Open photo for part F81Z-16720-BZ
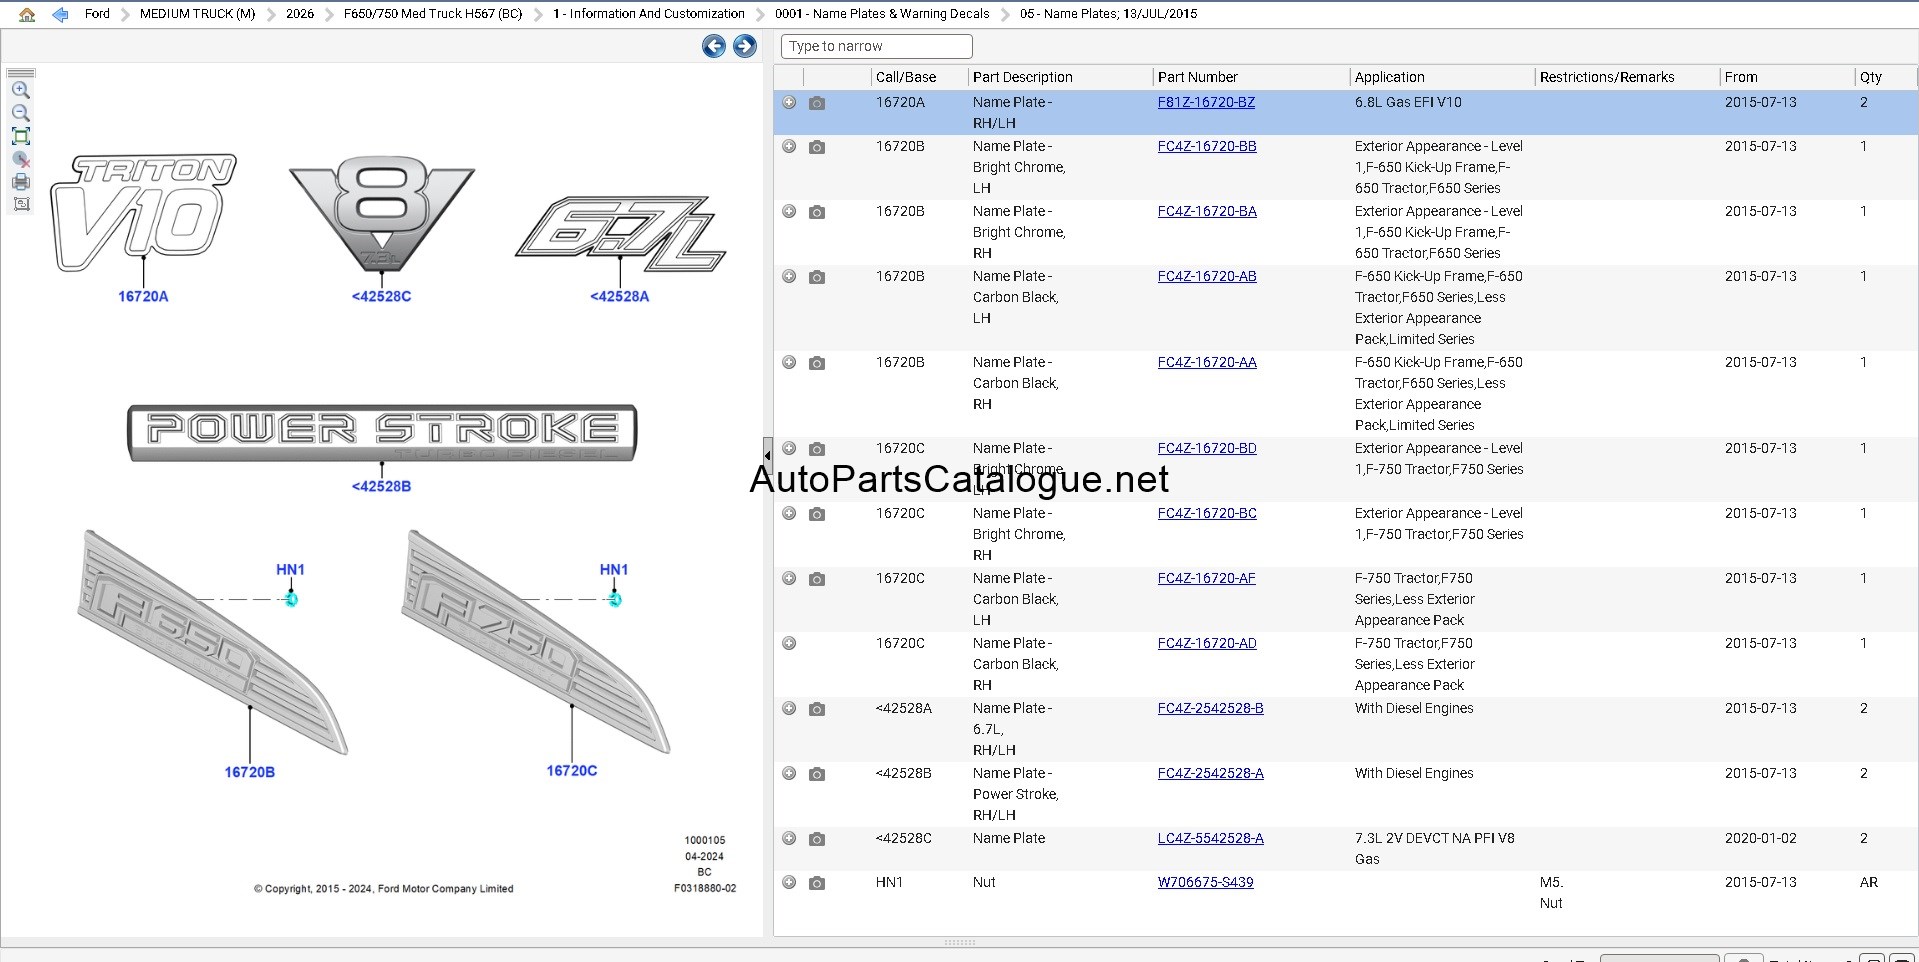Viewport: 1919px width, 962px height. pos(817,103)
